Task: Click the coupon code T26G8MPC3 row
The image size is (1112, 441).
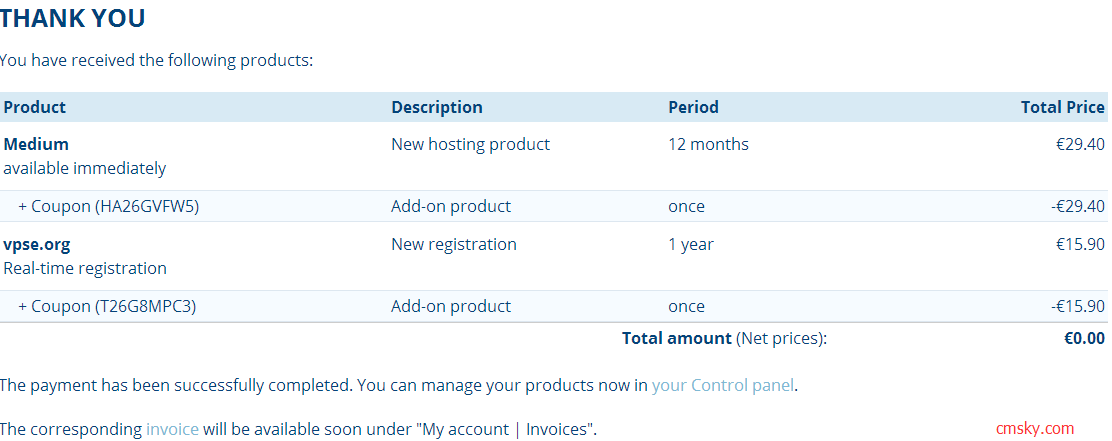Action: point(107,306)
